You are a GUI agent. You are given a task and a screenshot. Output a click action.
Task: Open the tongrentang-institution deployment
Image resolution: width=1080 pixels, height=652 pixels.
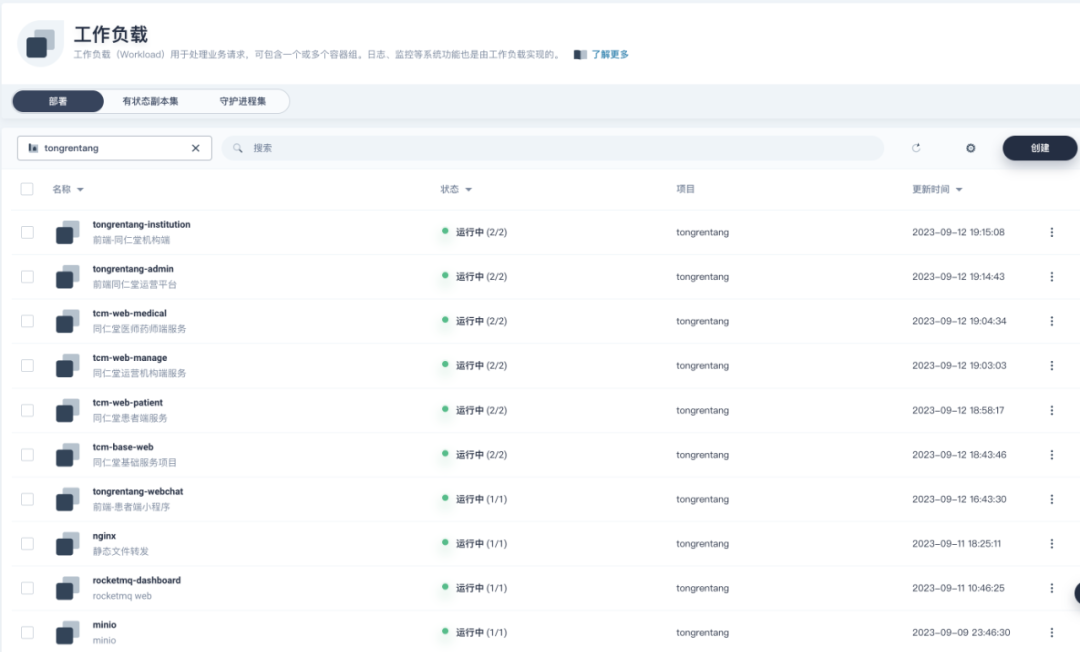point(141,224)
